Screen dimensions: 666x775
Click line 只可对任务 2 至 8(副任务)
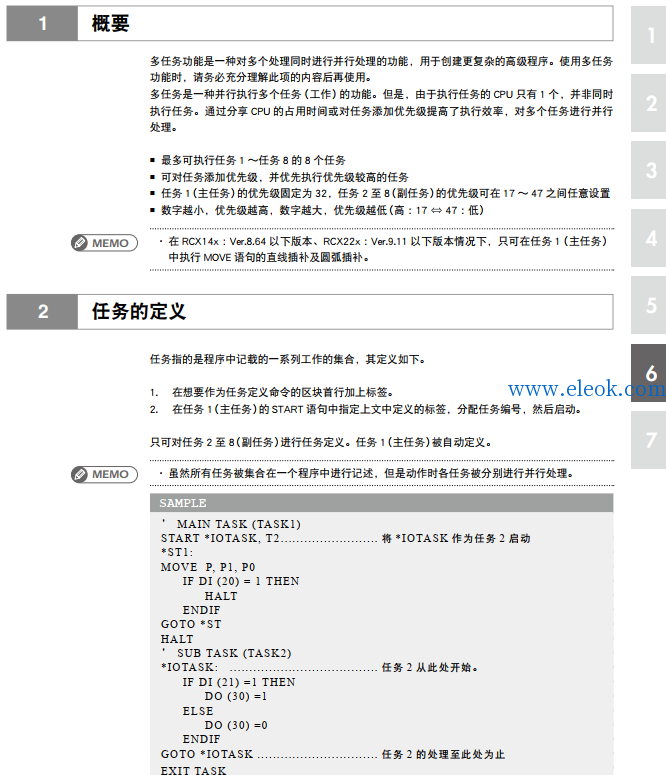tap(321, 442)
